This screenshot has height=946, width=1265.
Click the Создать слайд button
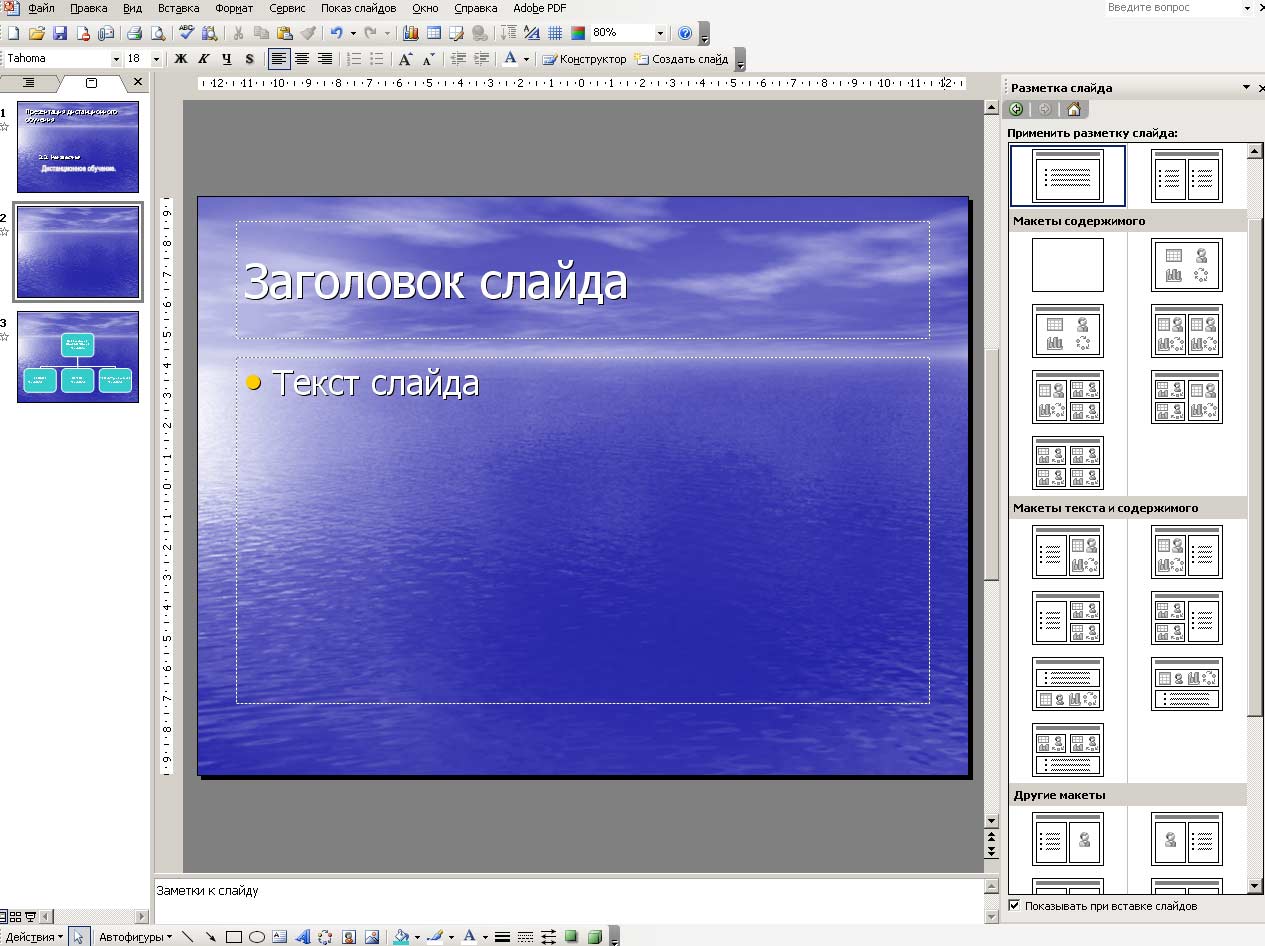point(682,59)
